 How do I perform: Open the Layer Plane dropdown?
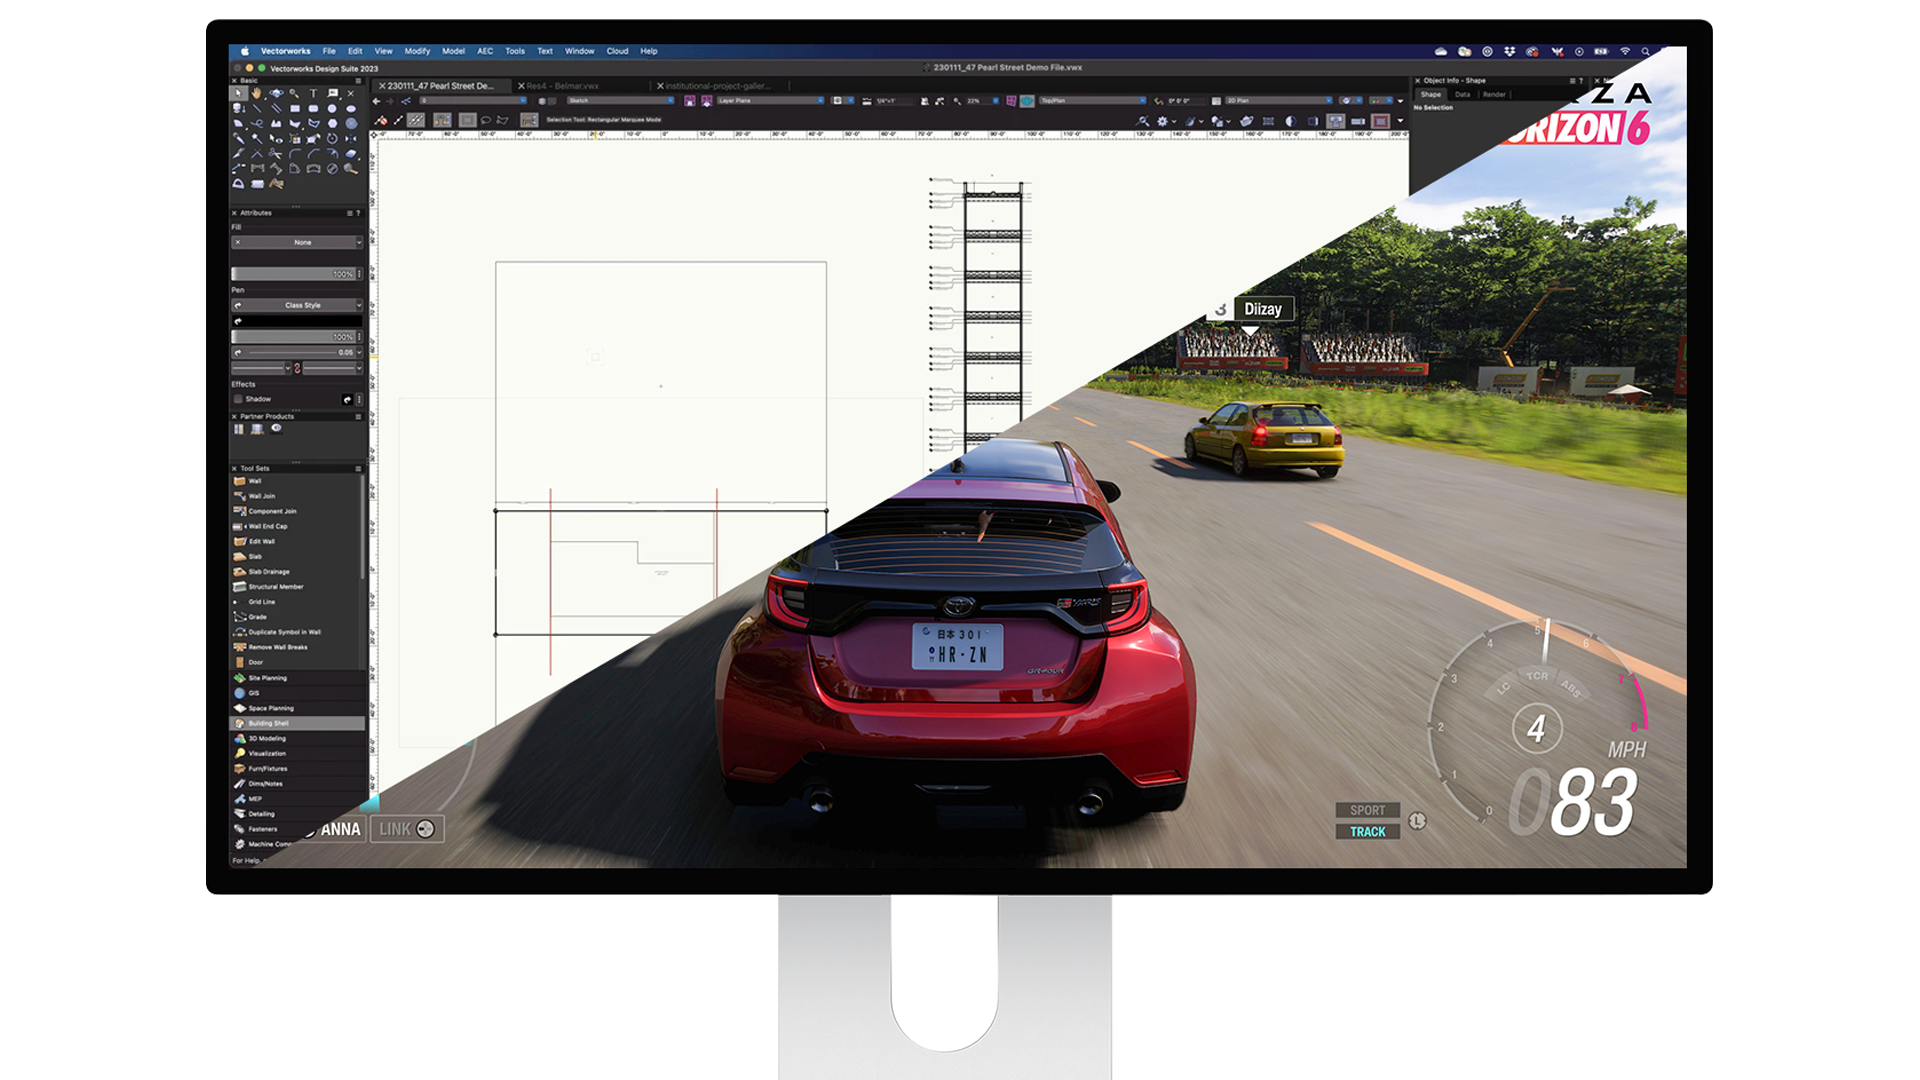coord(770,101)
